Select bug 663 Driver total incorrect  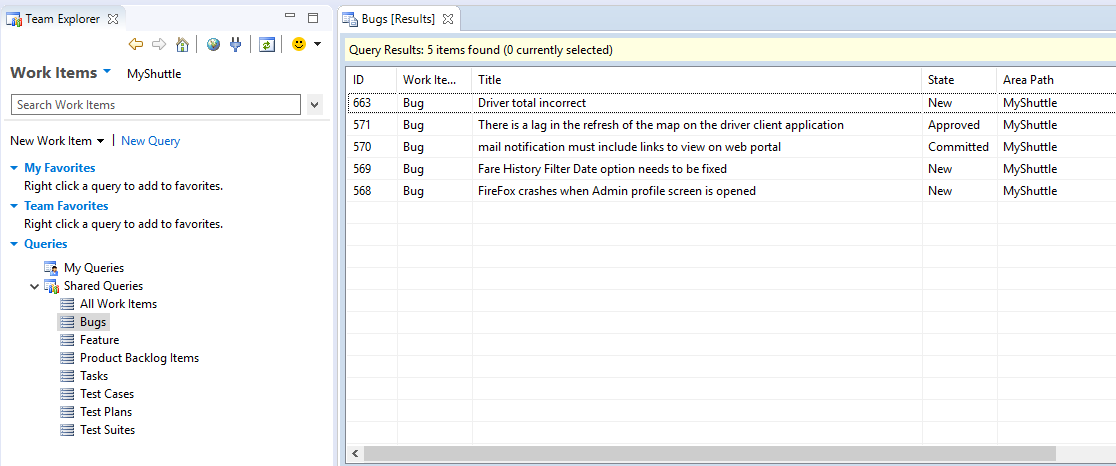pyautogui.click(x=731, y=103)
